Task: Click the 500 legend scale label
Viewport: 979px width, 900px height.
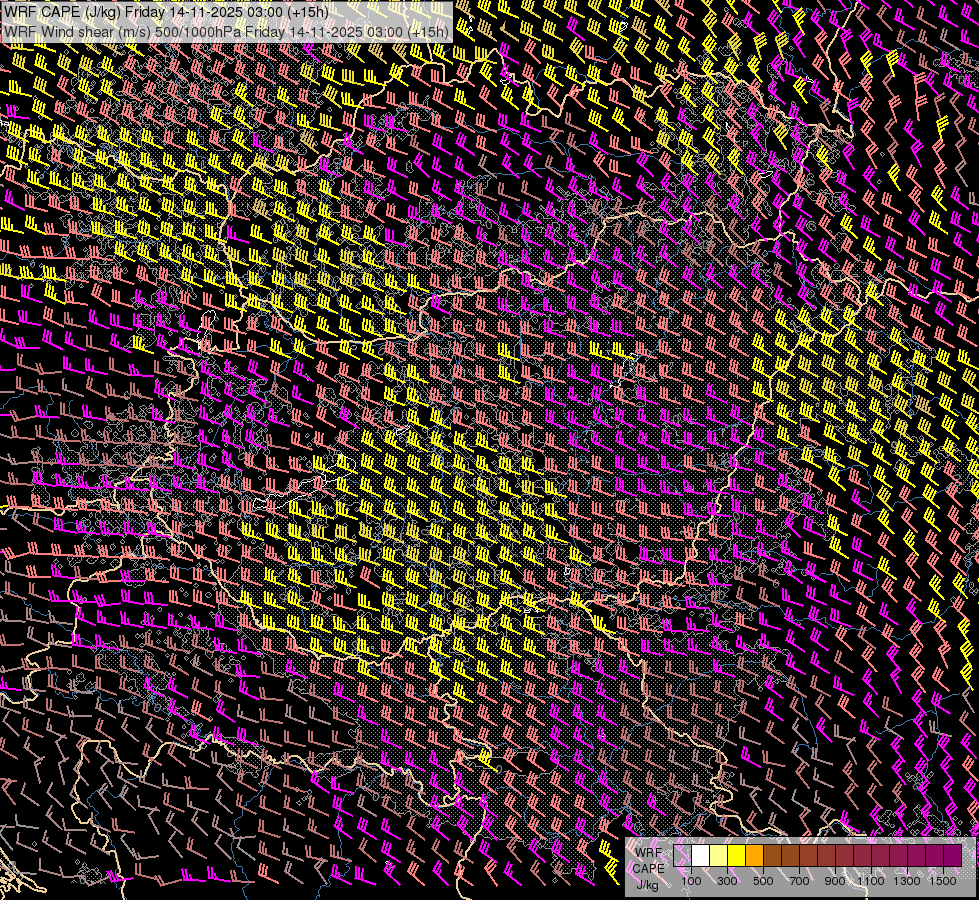Action: [x=763, y=881]
